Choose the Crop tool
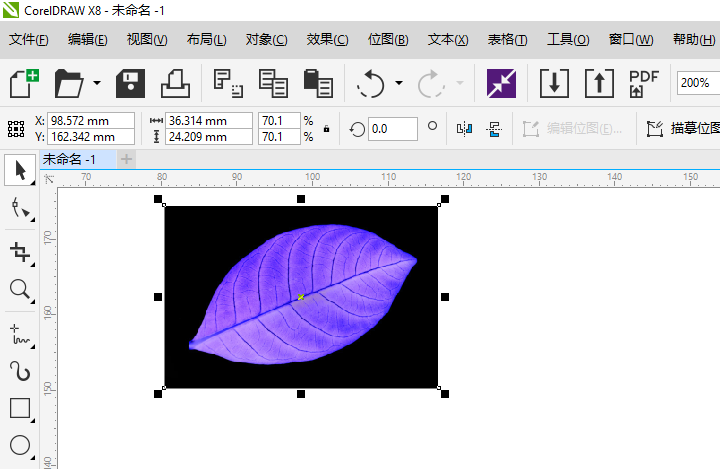 pyautogui.click(x=19, y=251)
